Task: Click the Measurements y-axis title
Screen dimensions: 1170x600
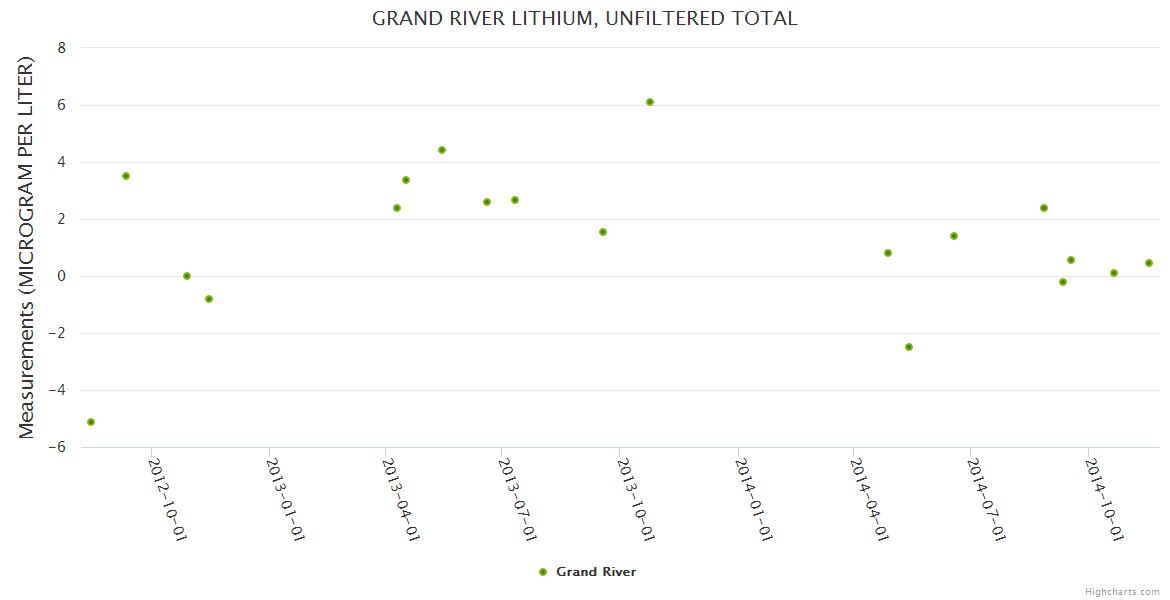Action: pos(27,247)
